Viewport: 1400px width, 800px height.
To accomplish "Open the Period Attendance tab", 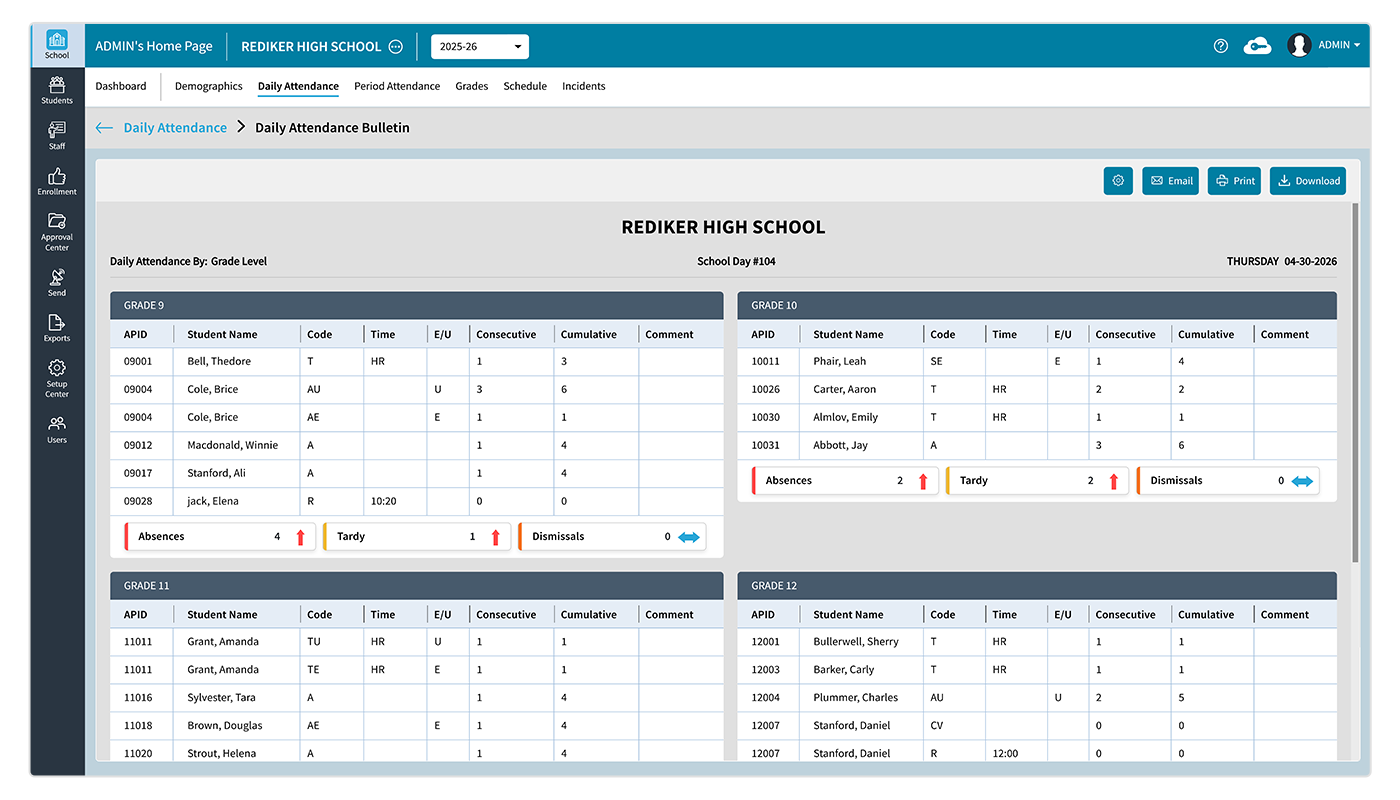I will pyautogui.click(x=397, y=86).
